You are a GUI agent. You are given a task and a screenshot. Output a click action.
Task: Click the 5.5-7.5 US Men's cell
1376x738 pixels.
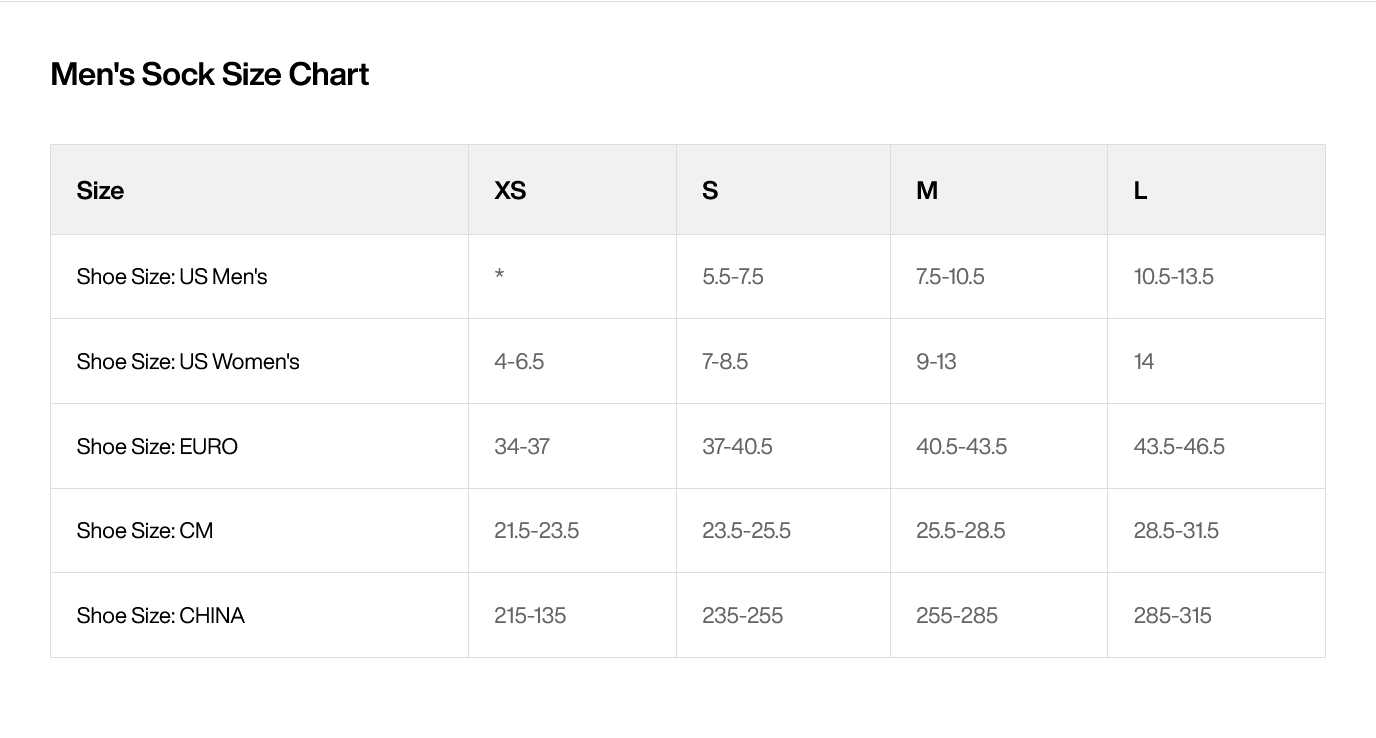[x=733, y=276]
